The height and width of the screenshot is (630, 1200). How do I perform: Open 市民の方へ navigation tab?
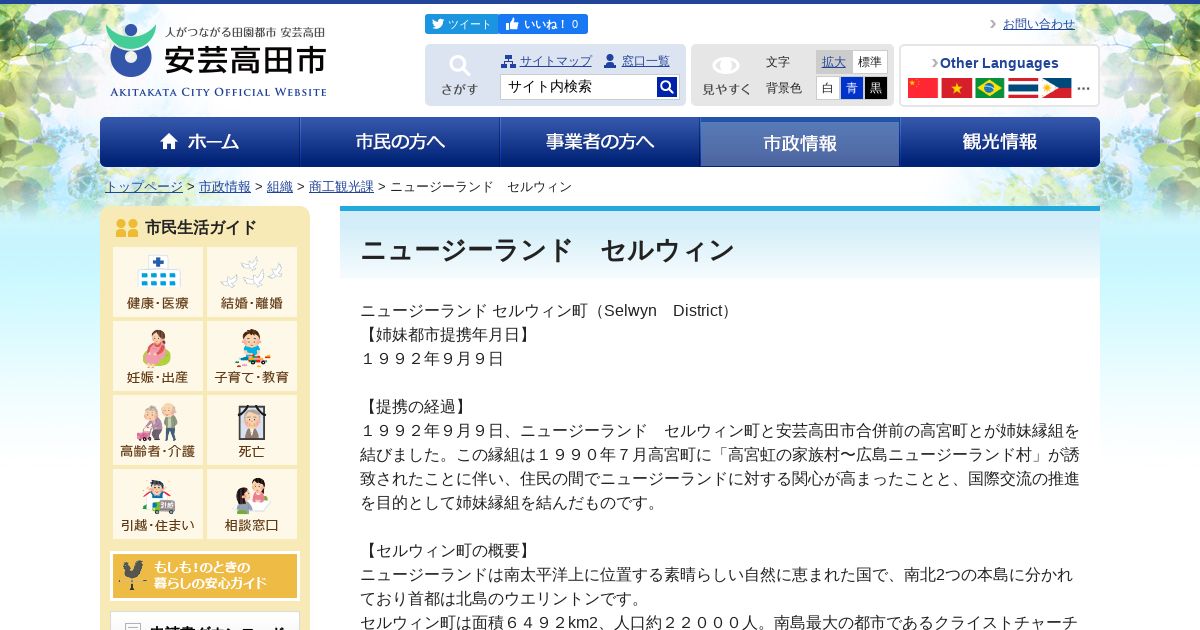pyautogui.click(x=400, y=142)
